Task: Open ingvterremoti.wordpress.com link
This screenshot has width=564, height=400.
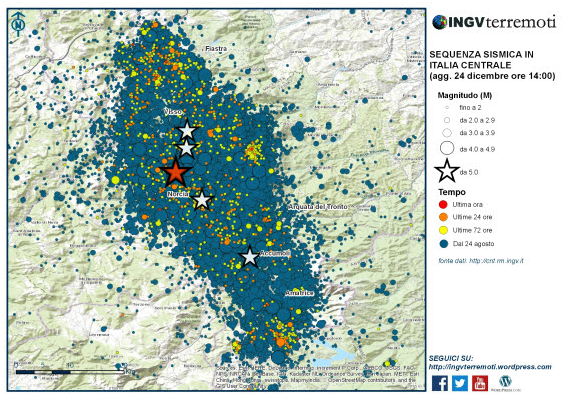Action: coord(490,367)
